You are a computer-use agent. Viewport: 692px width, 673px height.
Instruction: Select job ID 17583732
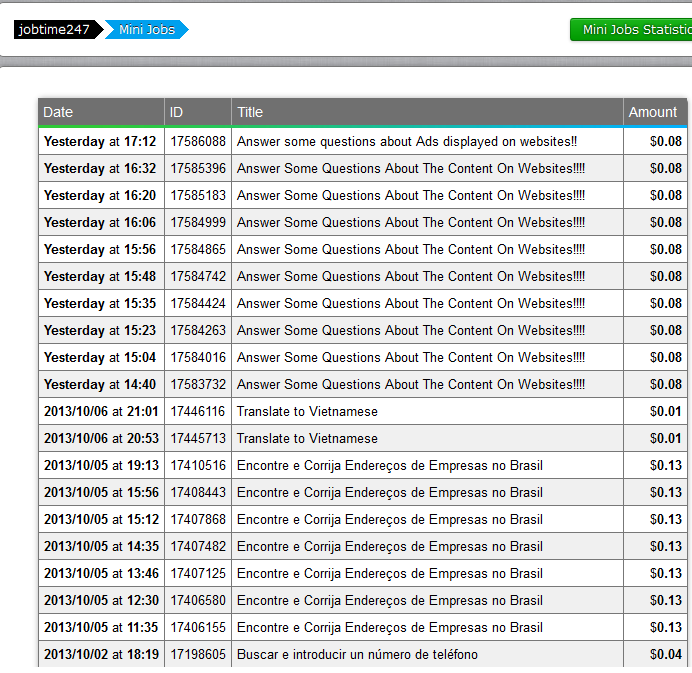tap(198, 384)
